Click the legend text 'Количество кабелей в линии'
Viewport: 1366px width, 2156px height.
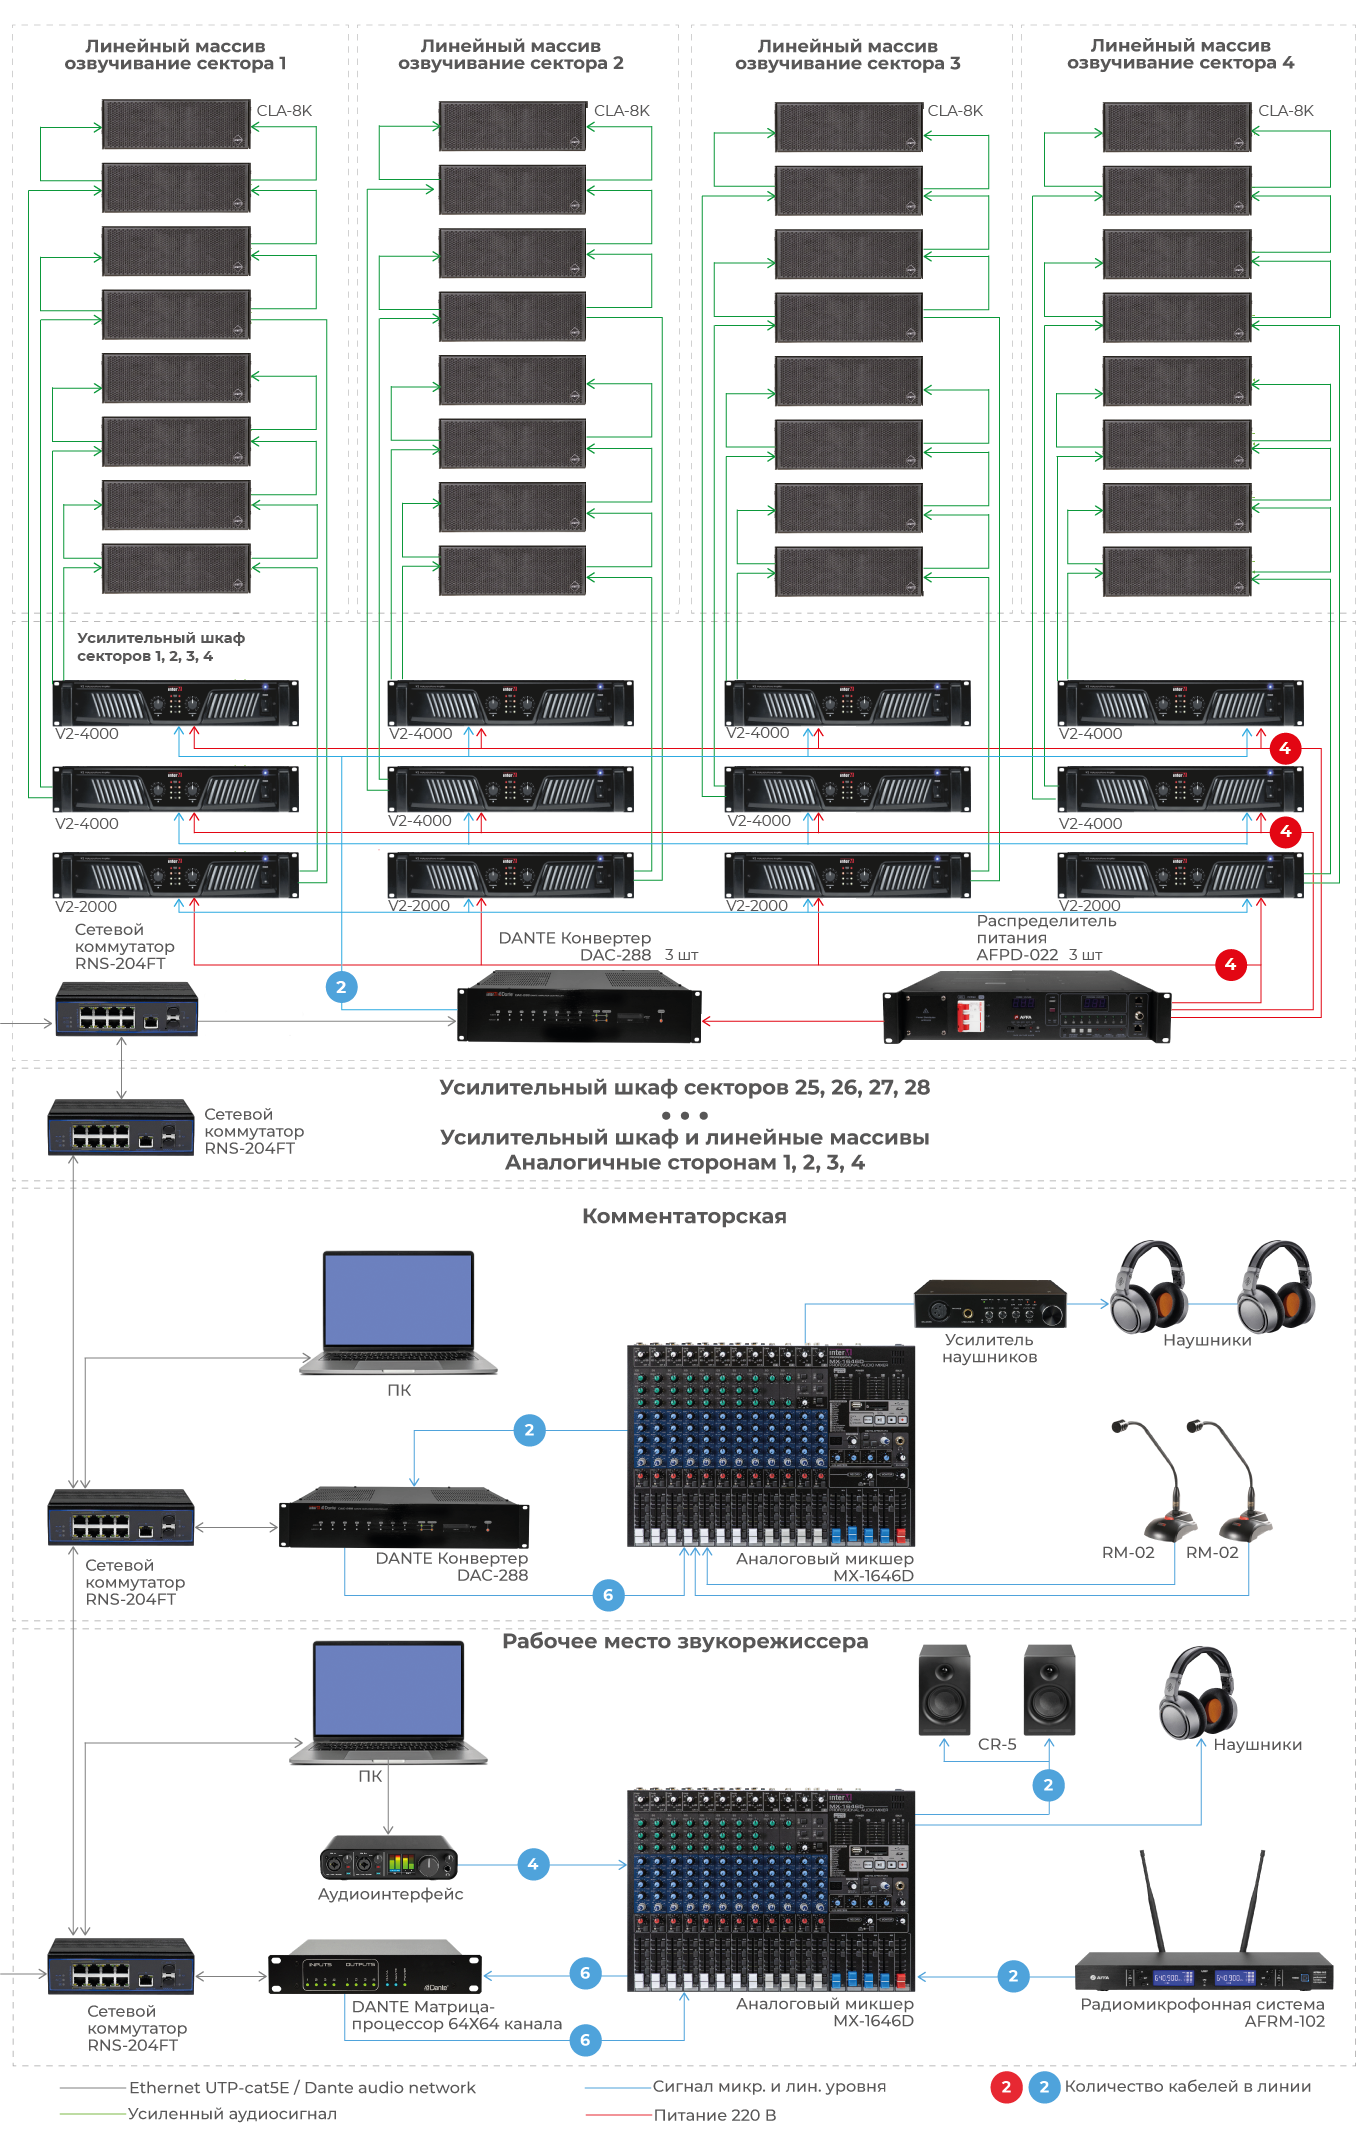1188,2086
